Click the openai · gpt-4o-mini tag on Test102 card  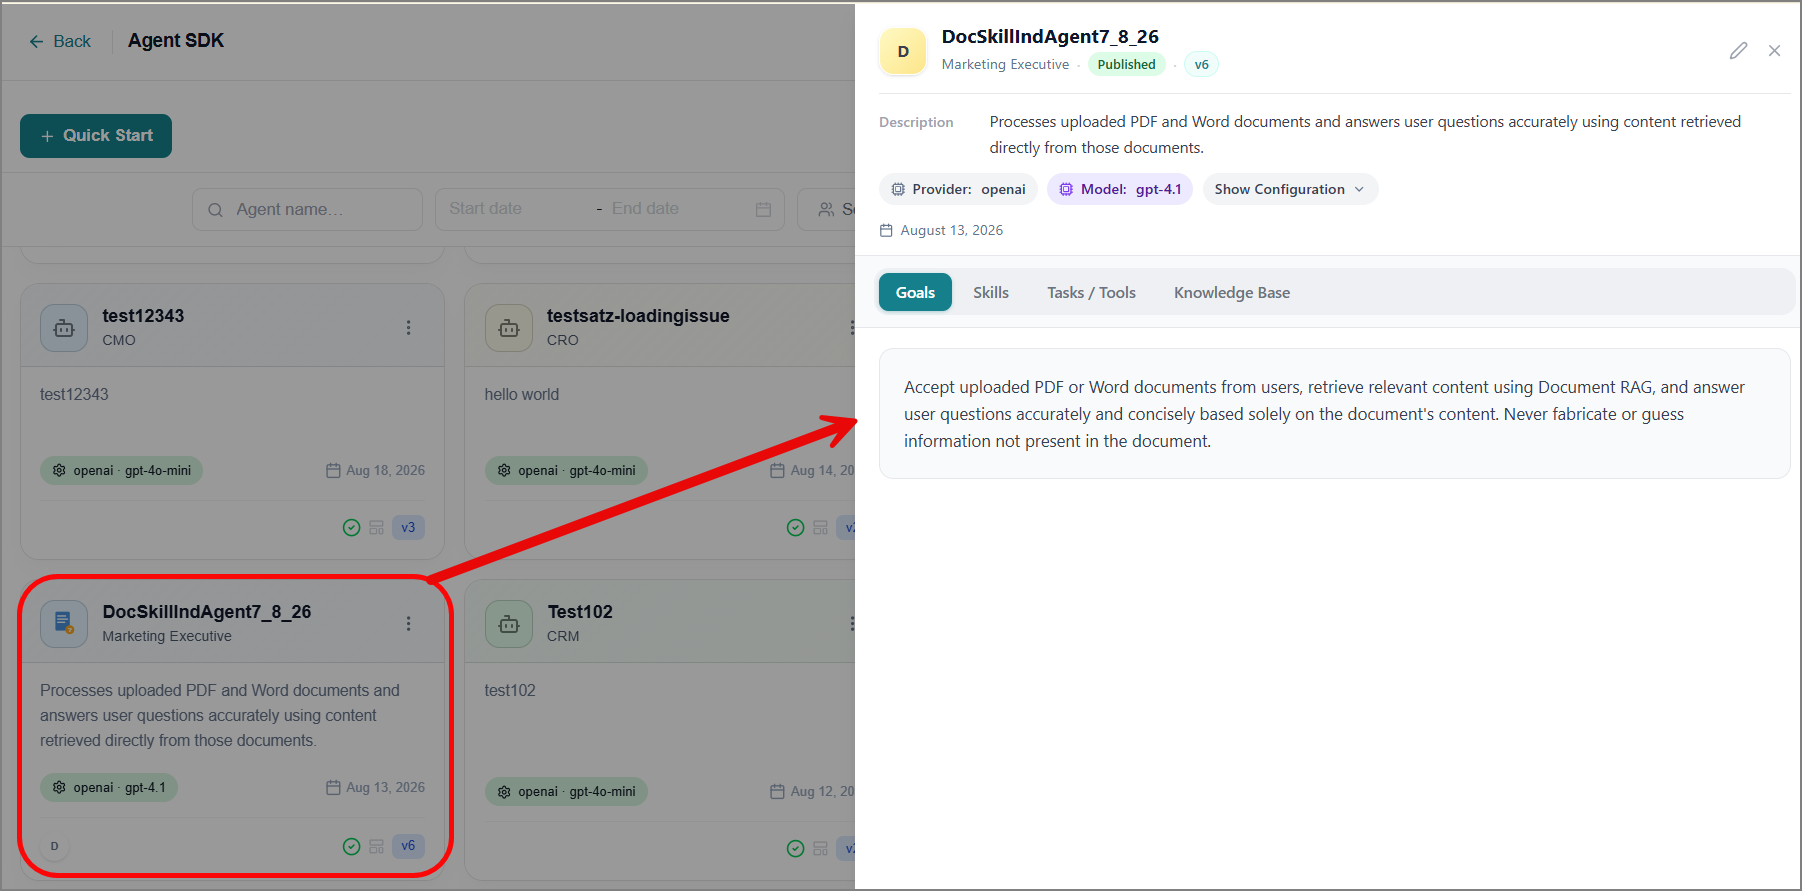pyautogui.click(x=566, y=791)
